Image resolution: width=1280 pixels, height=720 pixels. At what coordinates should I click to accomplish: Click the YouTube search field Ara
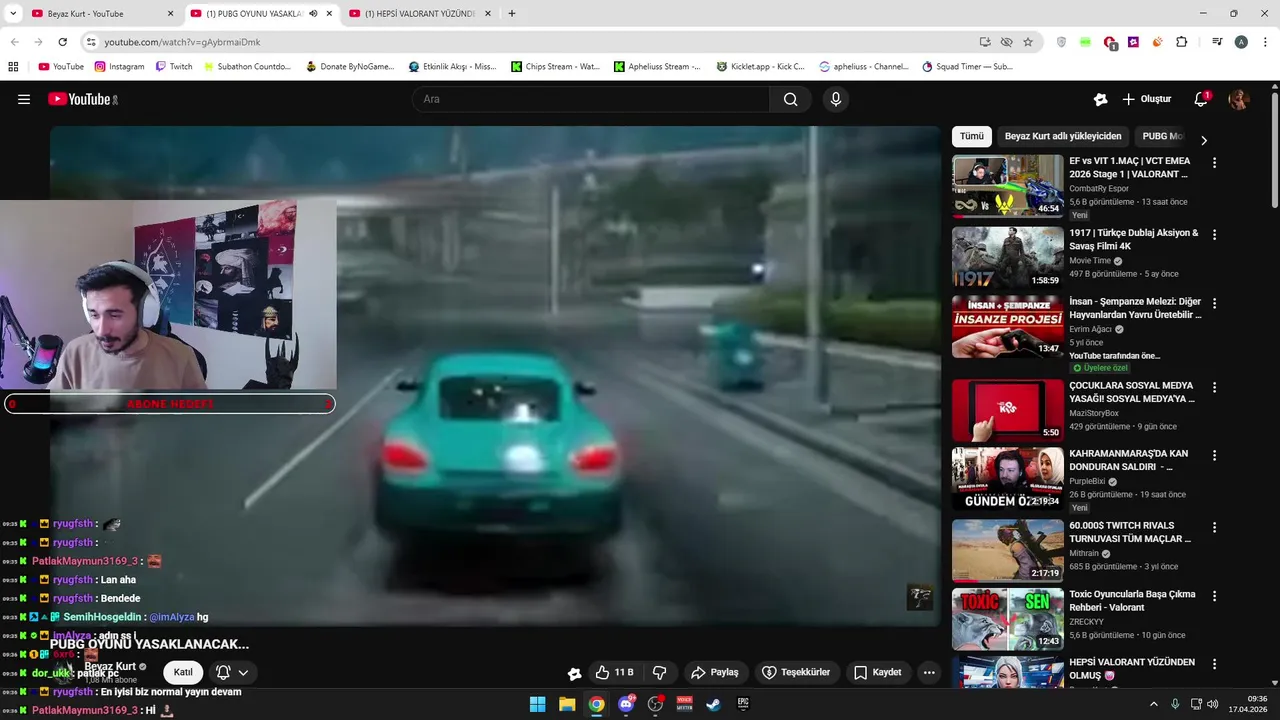[x=590, y=99]
